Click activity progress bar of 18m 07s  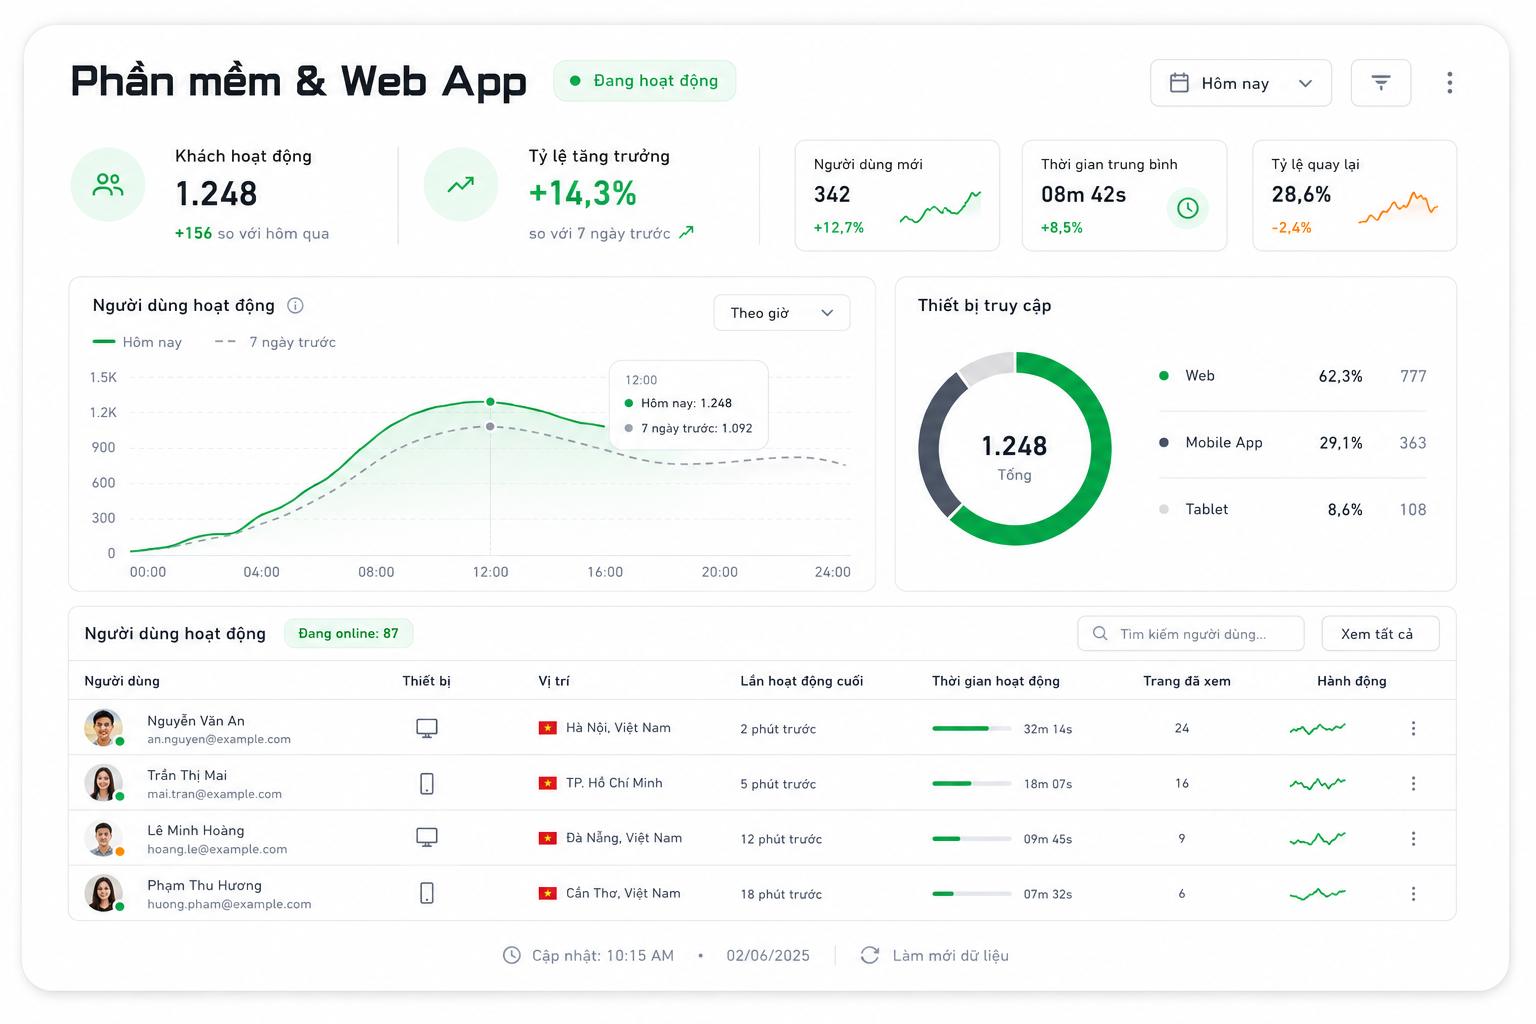[972, 784]
